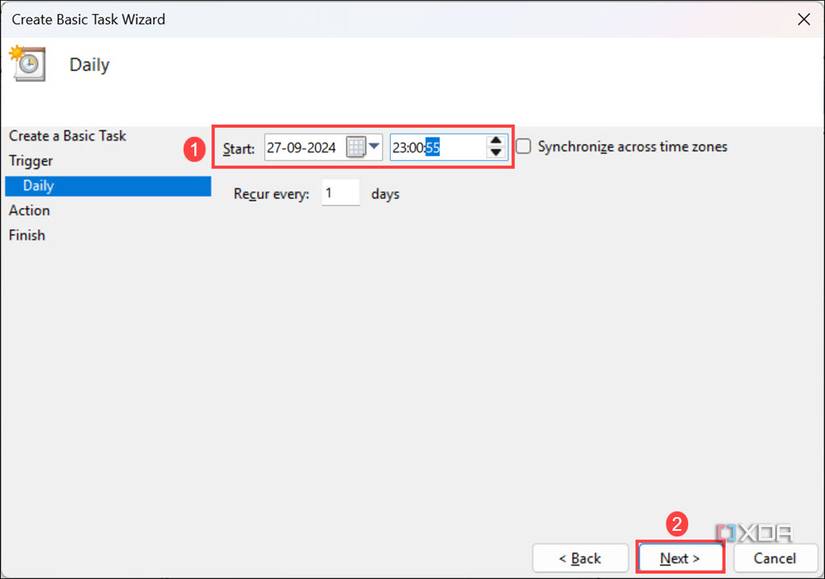Open the calendar icon beside the Start date
Image resolution: width=825 pixels, height=579 pixels.
tap(358, 147)
